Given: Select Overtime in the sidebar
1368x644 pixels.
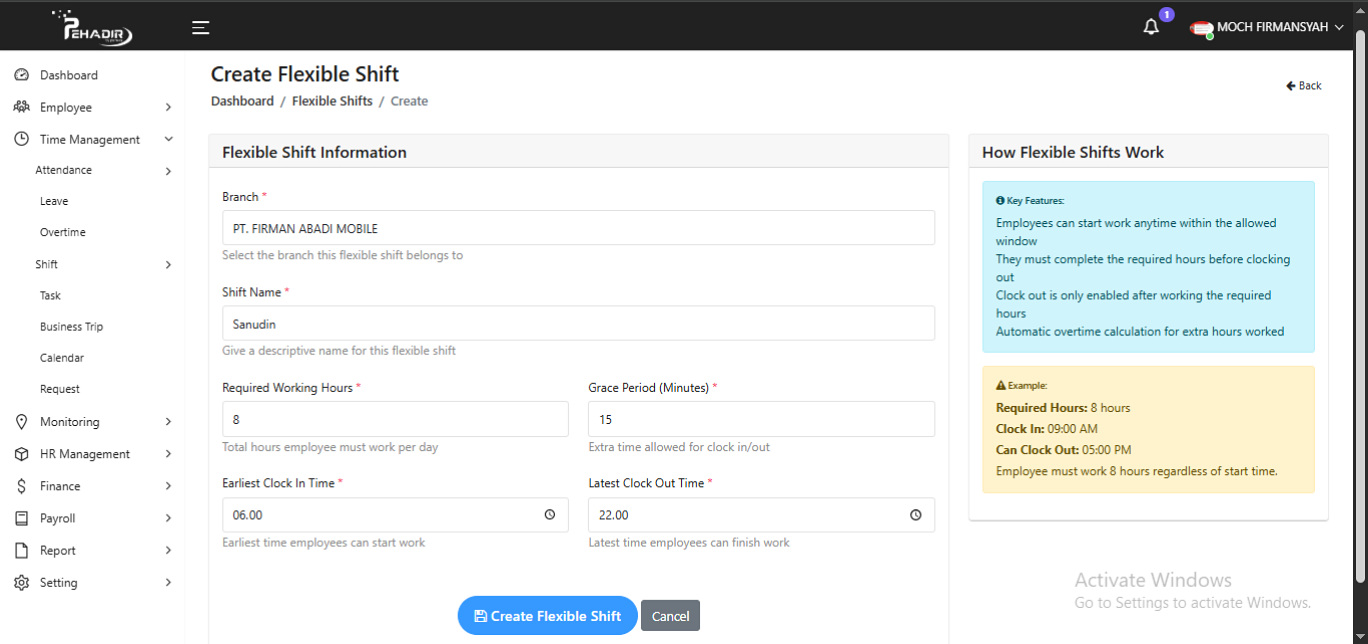Looking at the screenshot, I should click(62, 232).
